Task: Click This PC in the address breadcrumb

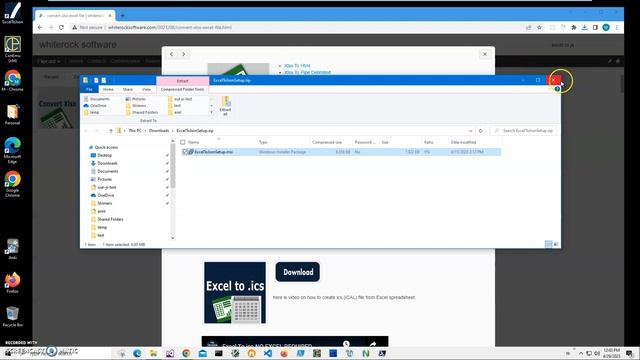Action: tap(135, 131)
